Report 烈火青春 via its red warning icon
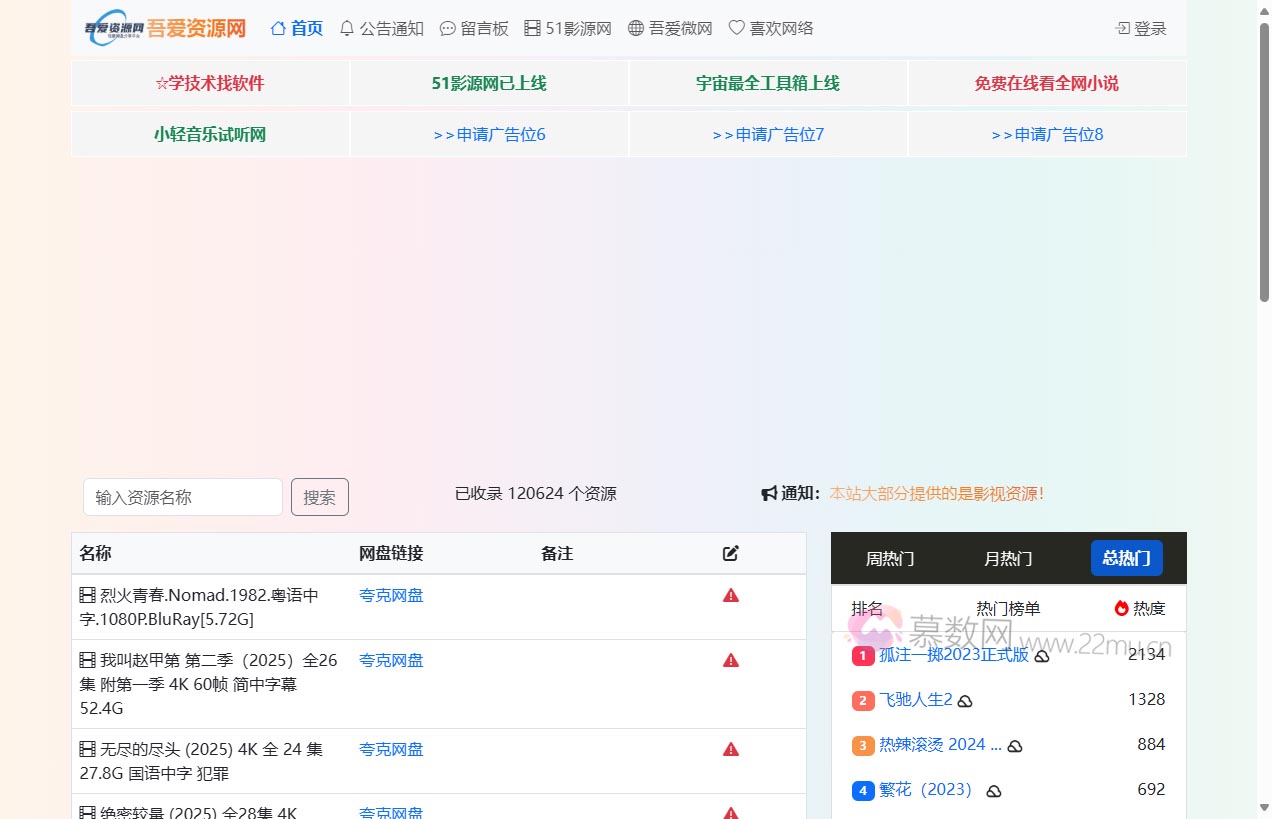 730,594
